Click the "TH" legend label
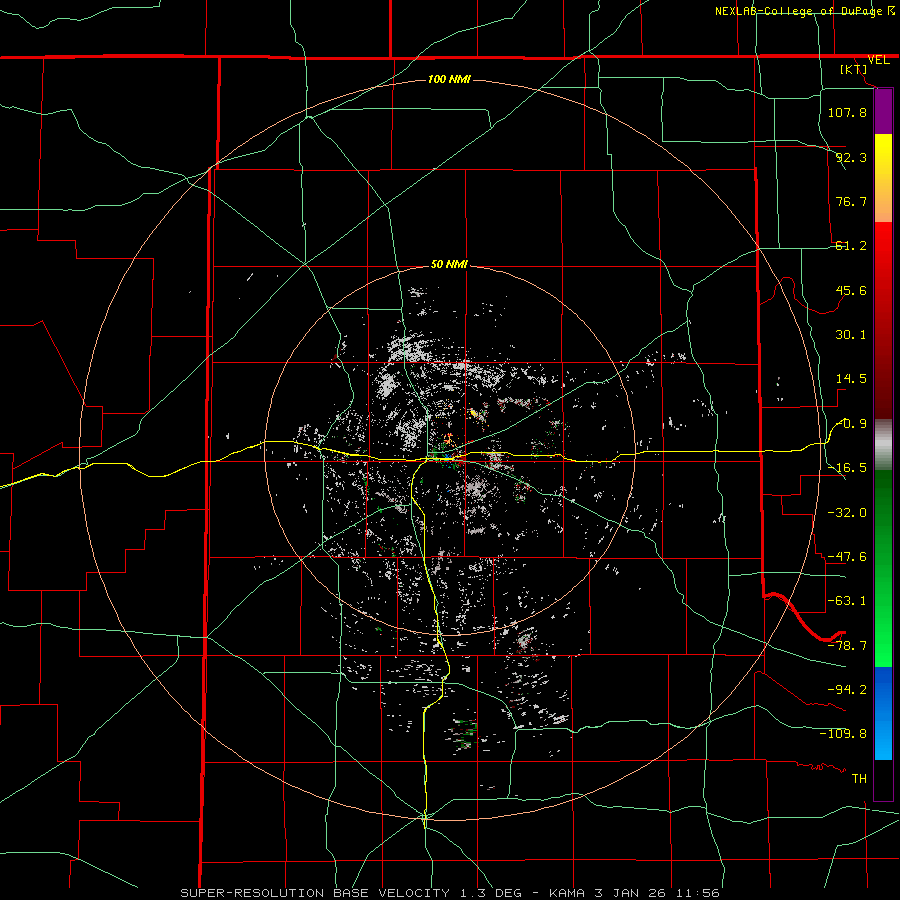This screenshot has height=900, width=900. point(859,779)
